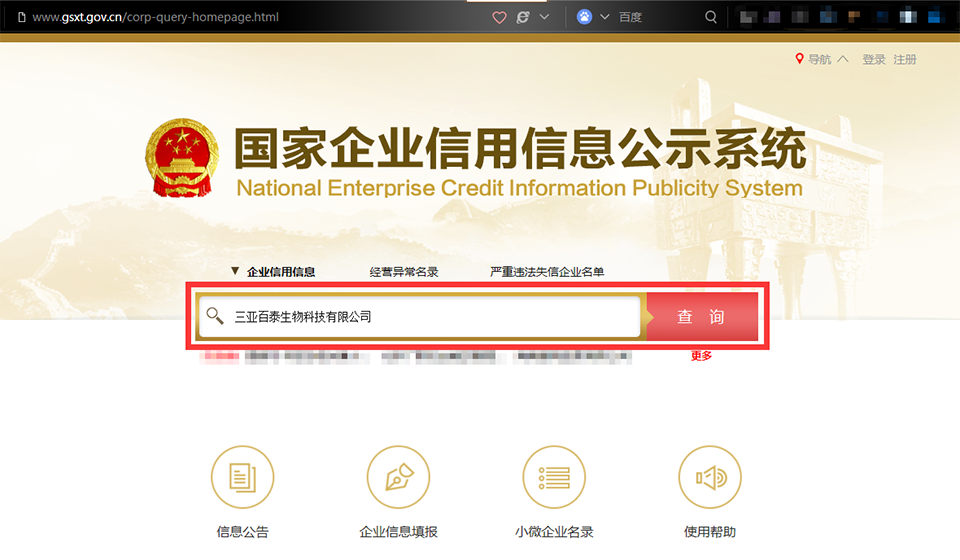Click the 小微企业名录 text label
The image size is (960, 560).
point(554,532)
